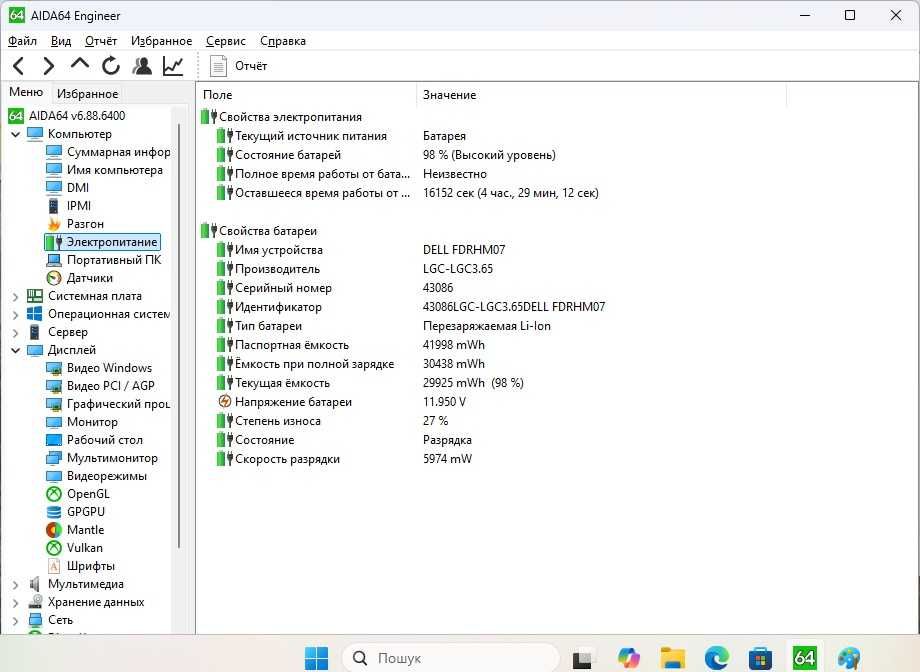Image resolution: width=920 pixels, height=672 pixels.
Task: Expand the Операционная система node
Action: click(16, 315)
